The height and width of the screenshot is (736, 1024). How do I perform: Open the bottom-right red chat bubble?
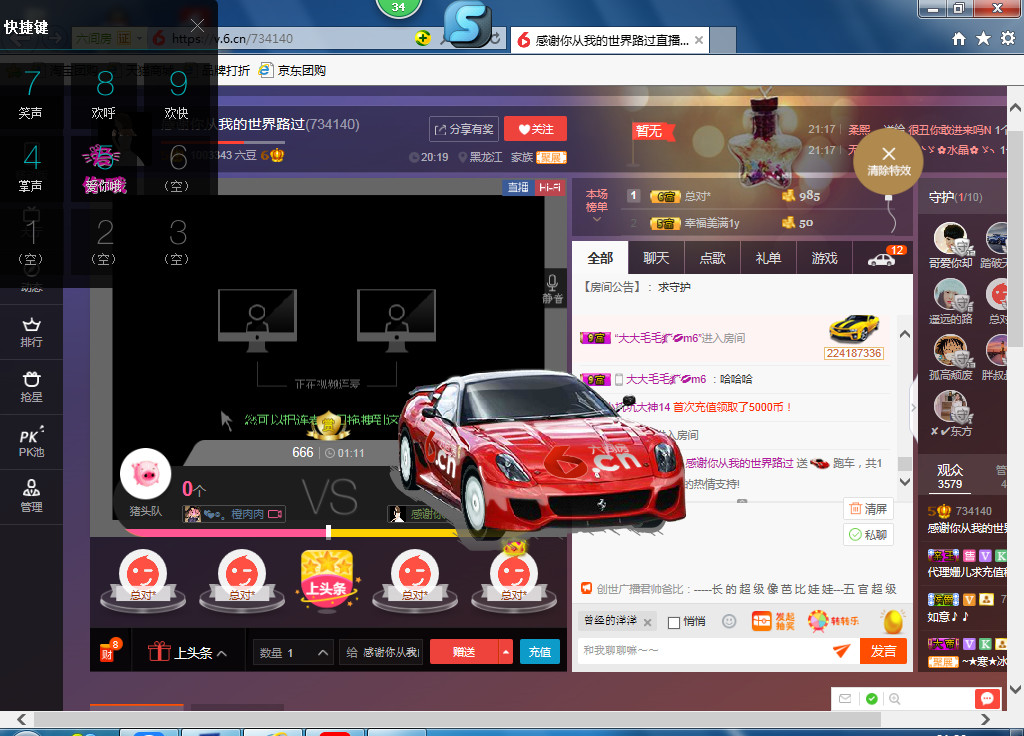[x=987, y=699]
